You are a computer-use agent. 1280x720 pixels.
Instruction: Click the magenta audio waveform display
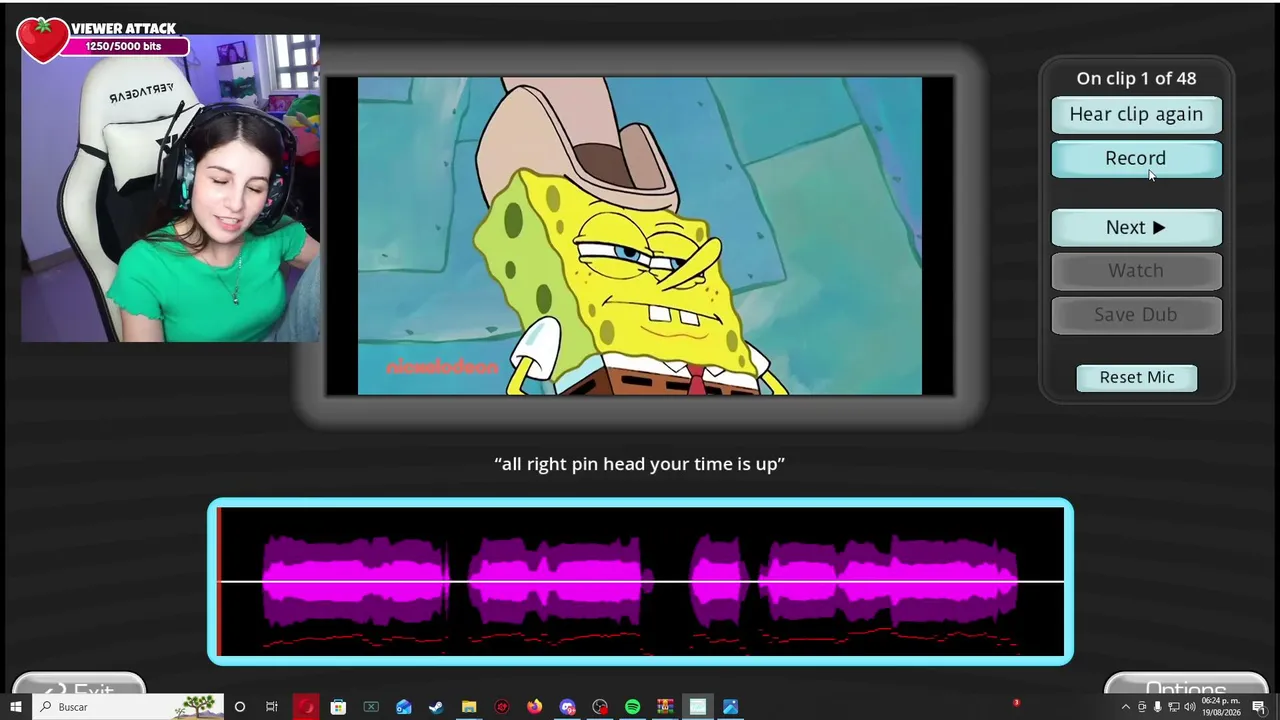(640, 581)
